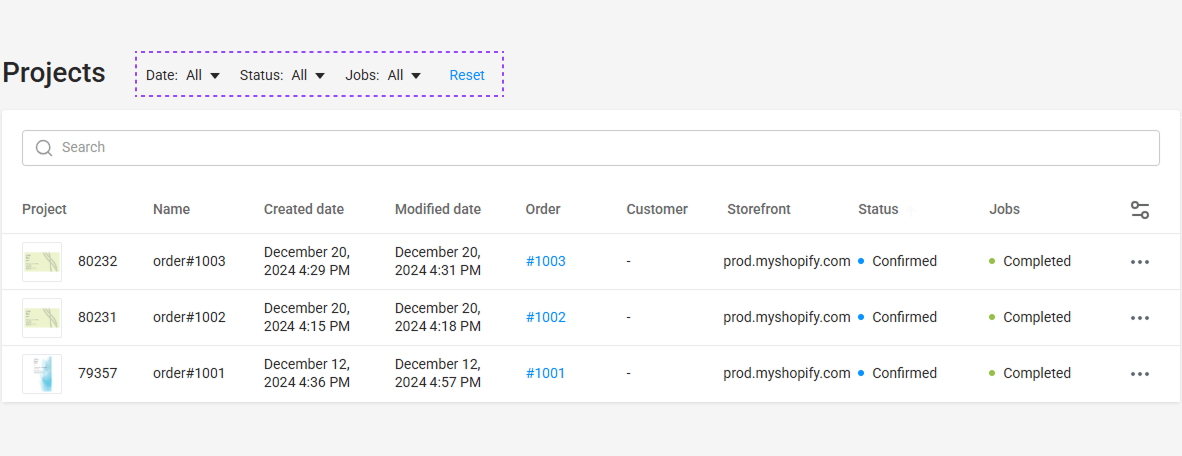Click modified date December 20, 2024 4:18 PM

(x=438, y=317)
